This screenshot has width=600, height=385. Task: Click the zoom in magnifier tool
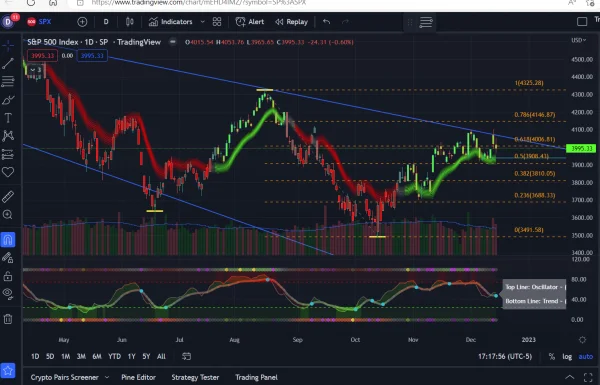point(8,215)
